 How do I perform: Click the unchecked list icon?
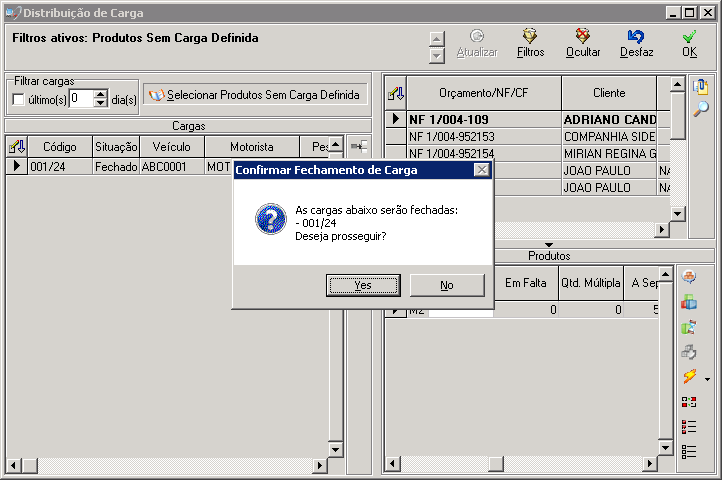coord(689,452)
